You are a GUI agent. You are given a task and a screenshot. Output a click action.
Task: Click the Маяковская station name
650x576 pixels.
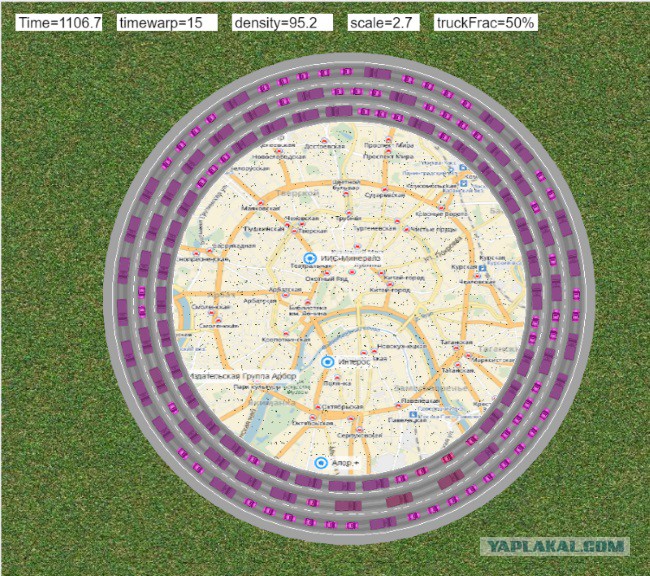pos(261,208)
